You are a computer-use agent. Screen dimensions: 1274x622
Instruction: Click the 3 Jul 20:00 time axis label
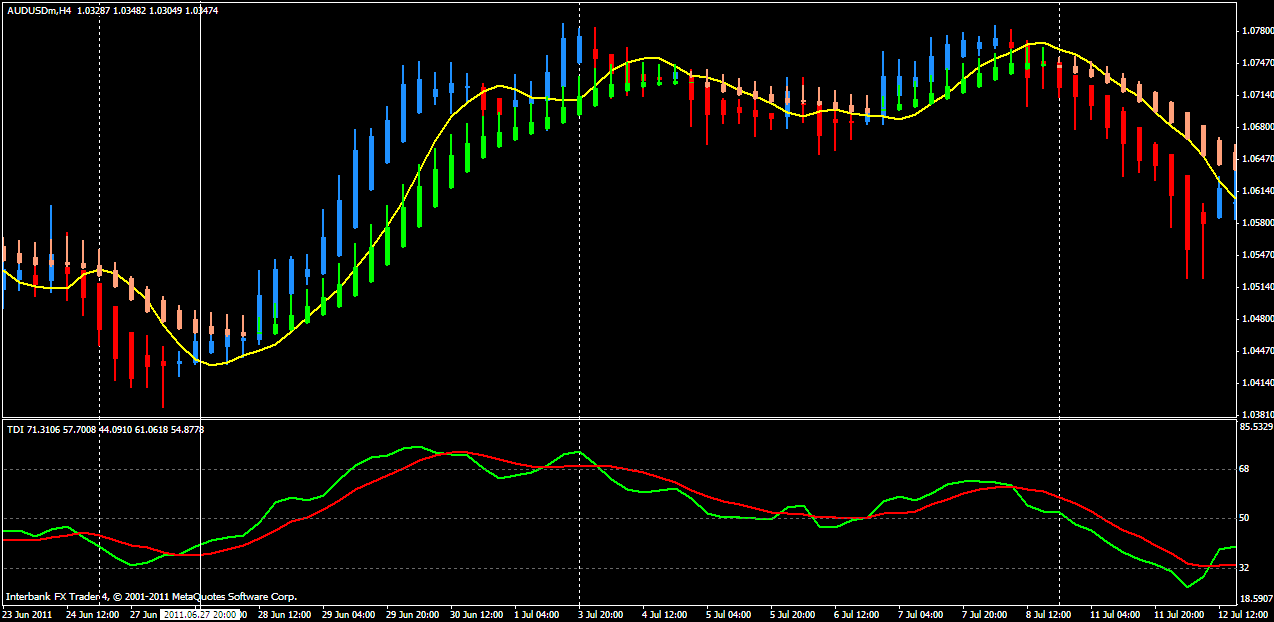pos(603,615)
